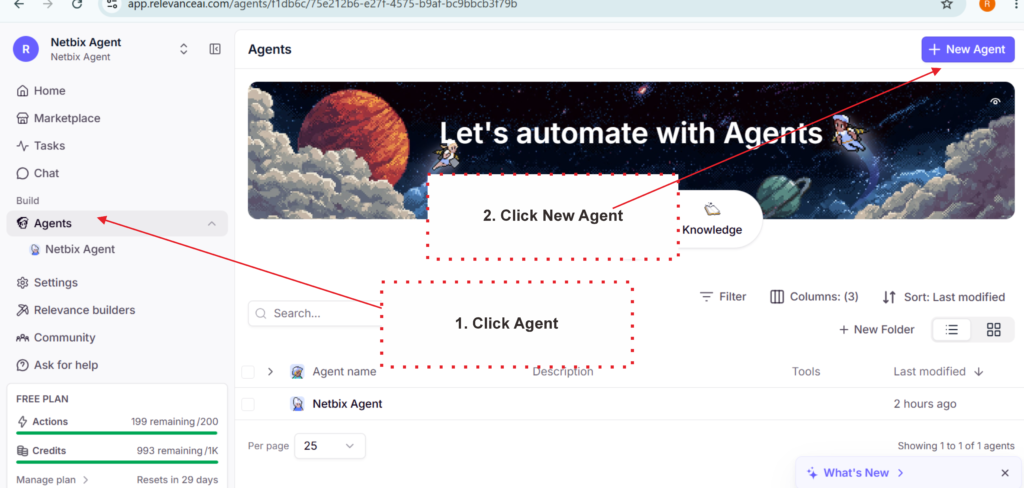The width and height of the screenshot is (1024, 488).
Task: Click in the Search agents field
Action: pyautogui.click(x=314, y=314)
